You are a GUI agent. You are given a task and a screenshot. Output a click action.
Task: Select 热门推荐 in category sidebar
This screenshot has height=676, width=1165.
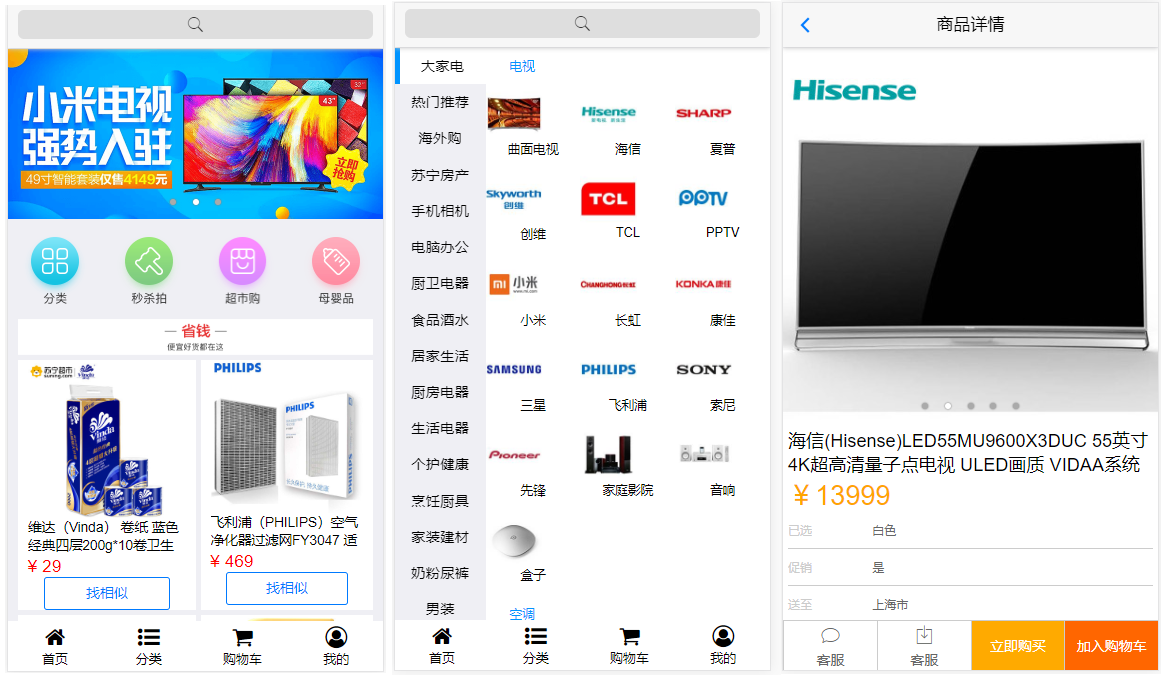click(x=440, y=102)
